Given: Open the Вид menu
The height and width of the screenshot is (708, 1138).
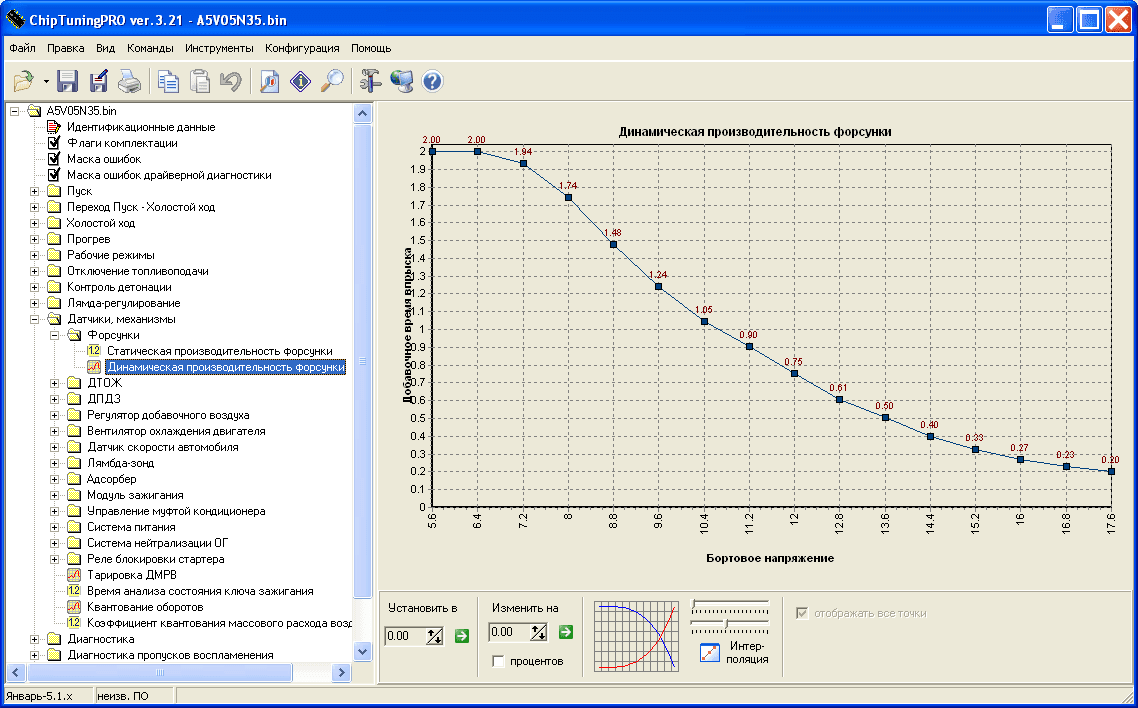Looking at the screenshot, I should click(106, 49).
